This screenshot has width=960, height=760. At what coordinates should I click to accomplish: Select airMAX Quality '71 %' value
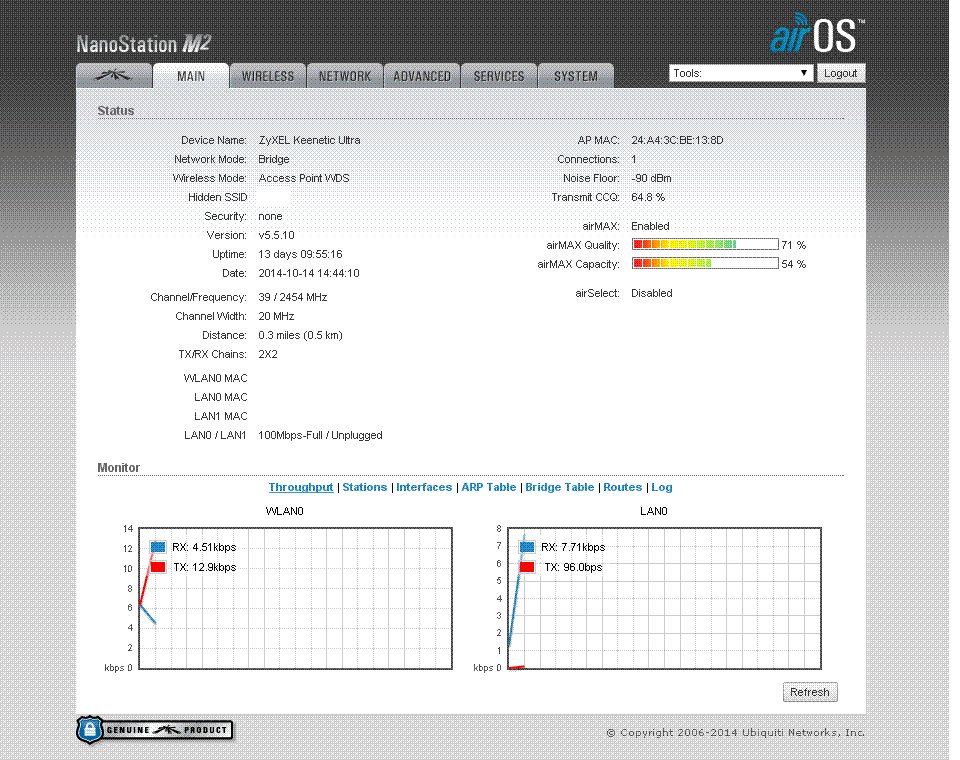click(x=793, y=245)
